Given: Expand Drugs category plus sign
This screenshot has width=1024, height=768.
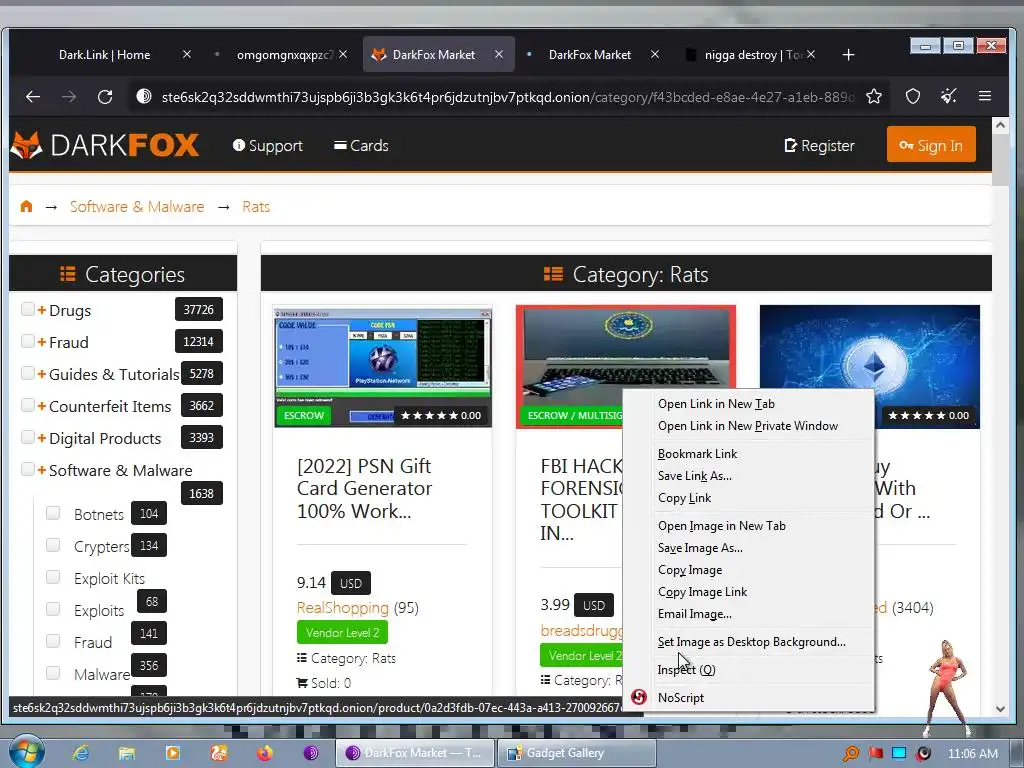Looking at the screenshot, I should pos(42,310).
